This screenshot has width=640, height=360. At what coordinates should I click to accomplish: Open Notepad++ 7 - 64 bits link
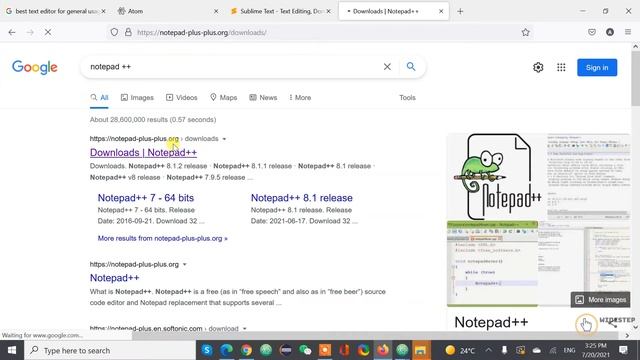point(146,198)
